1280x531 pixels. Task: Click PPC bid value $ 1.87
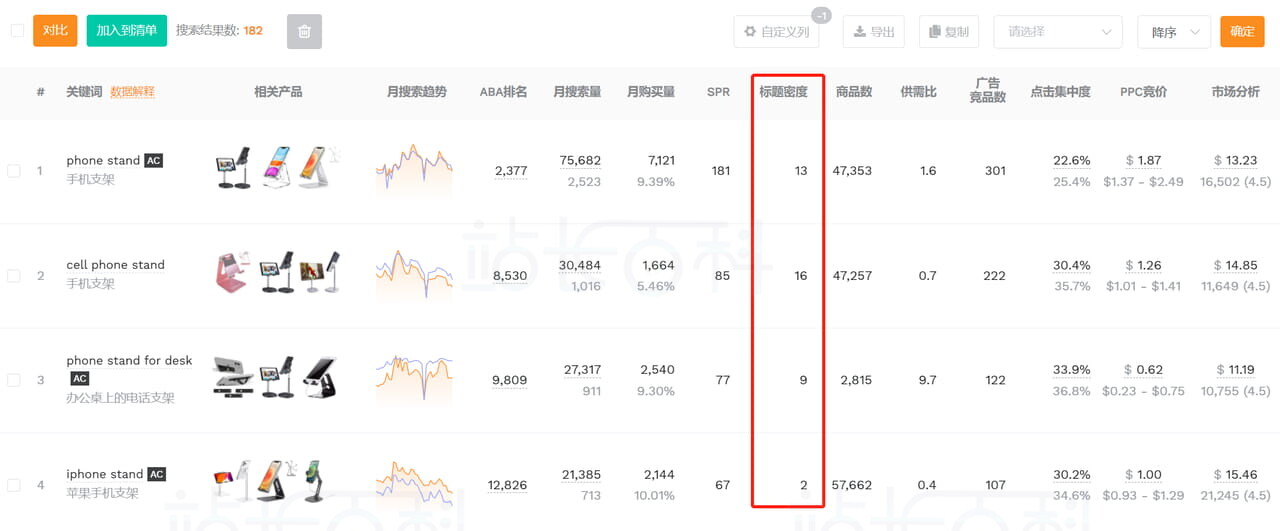1143,161
